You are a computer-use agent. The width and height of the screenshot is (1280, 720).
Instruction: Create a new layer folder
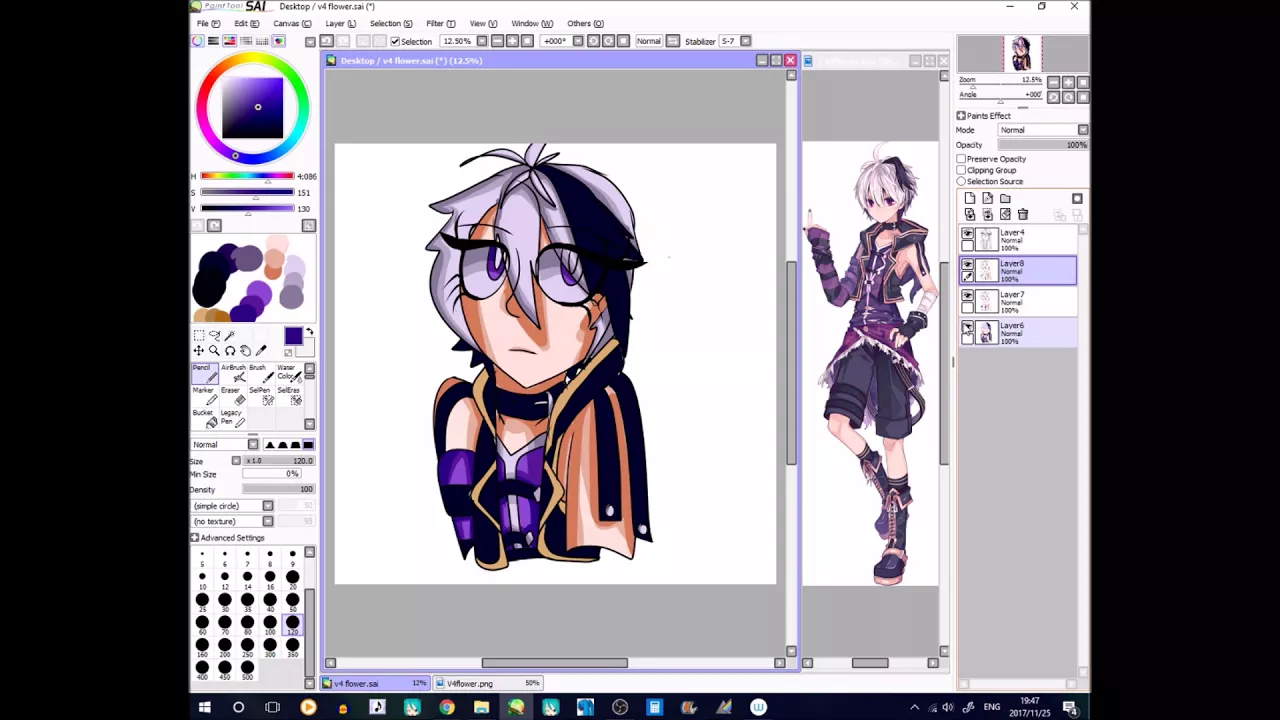[x=1005, y=198]
